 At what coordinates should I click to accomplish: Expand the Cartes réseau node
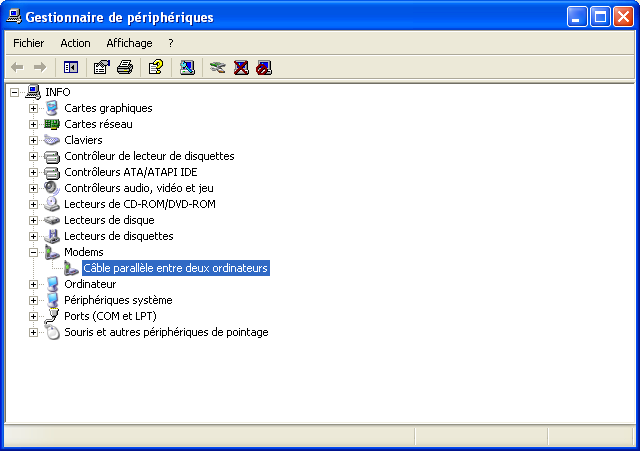33,124
